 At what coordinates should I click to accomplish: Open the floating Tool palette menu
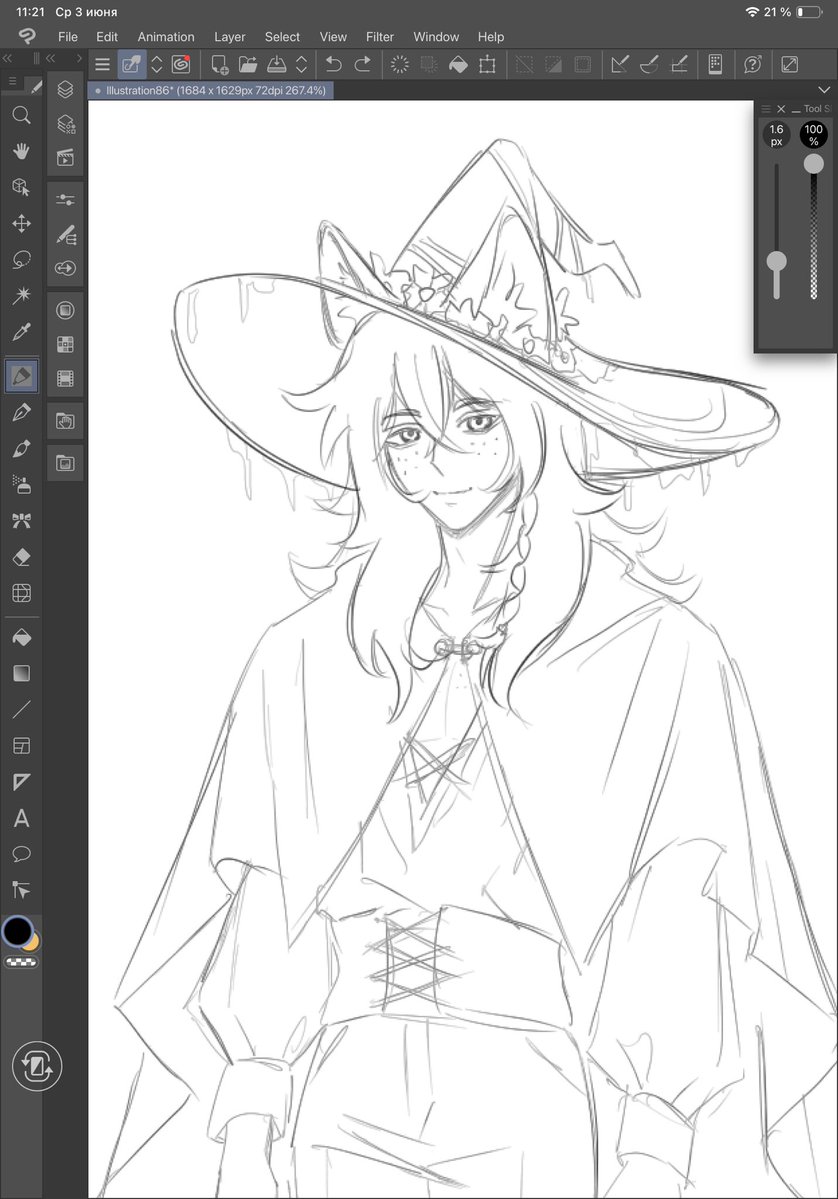click(x=765, y=109)
